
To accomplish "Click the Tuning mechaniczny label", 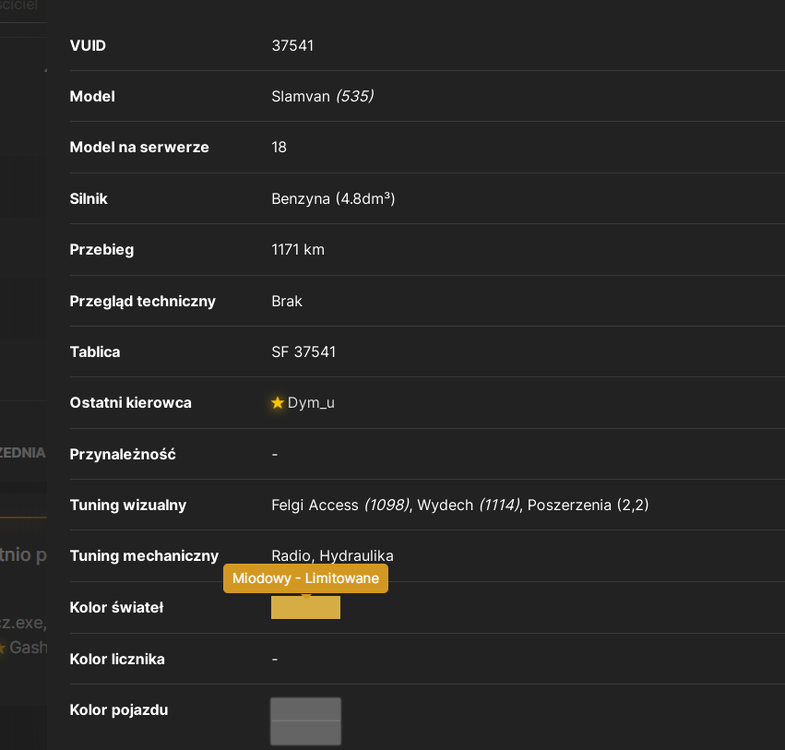I will pos(144,556).
